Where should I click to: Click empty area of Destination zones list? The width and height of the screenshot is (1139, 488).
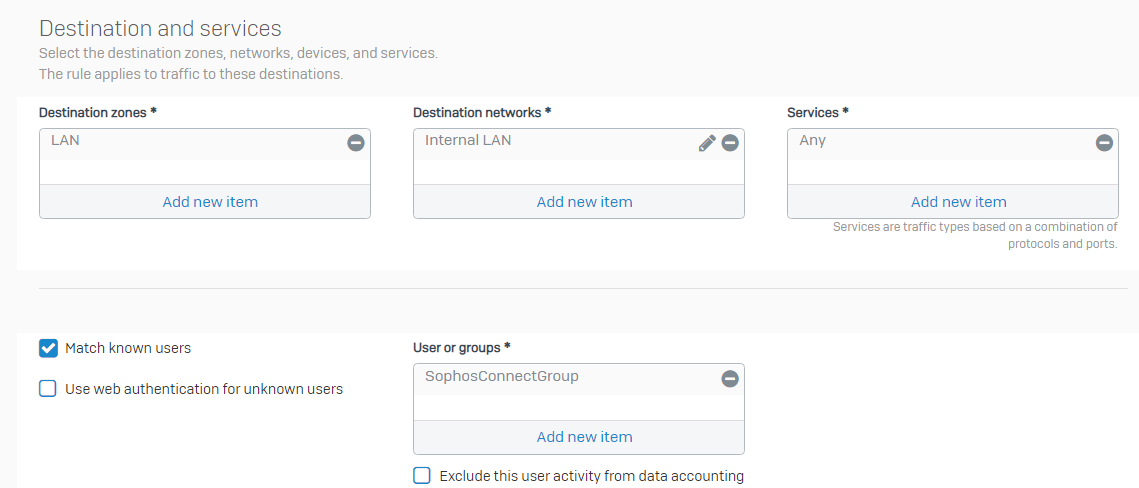click(205, 172)
